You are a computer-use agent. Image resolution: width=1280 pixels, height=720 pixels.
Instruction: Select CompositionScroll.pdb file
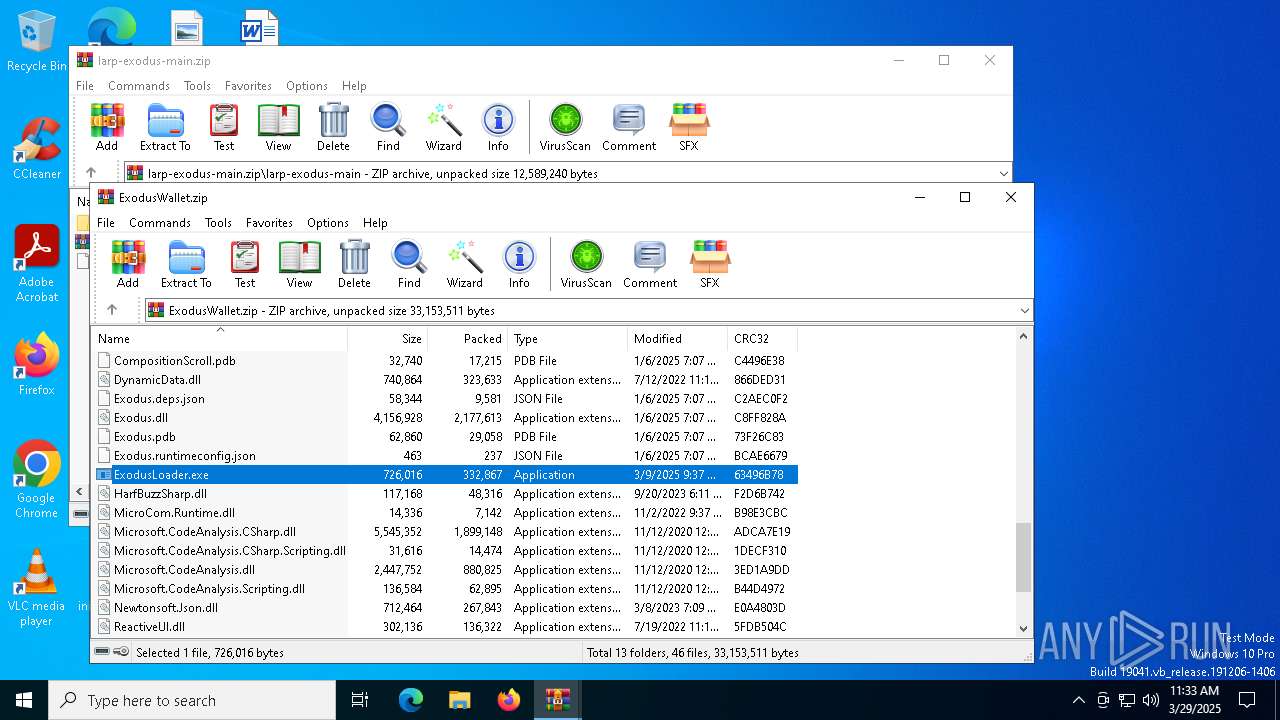pos(175,361)
